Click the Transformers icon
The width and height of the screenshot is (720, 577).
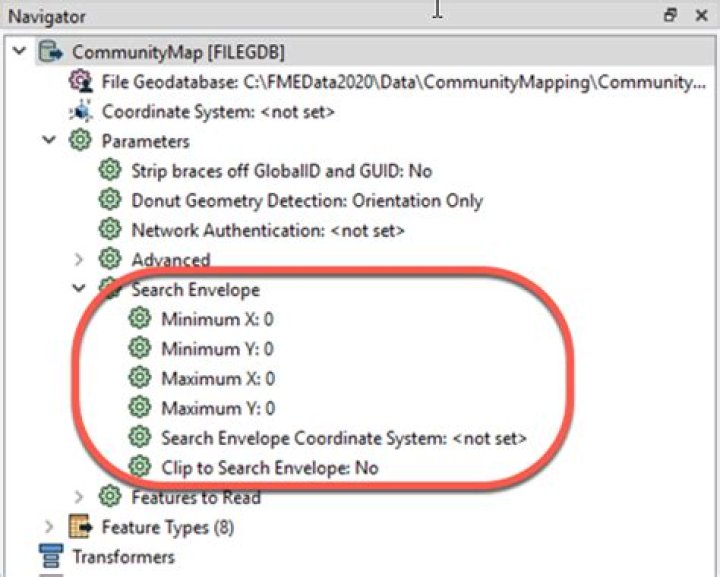50,557
